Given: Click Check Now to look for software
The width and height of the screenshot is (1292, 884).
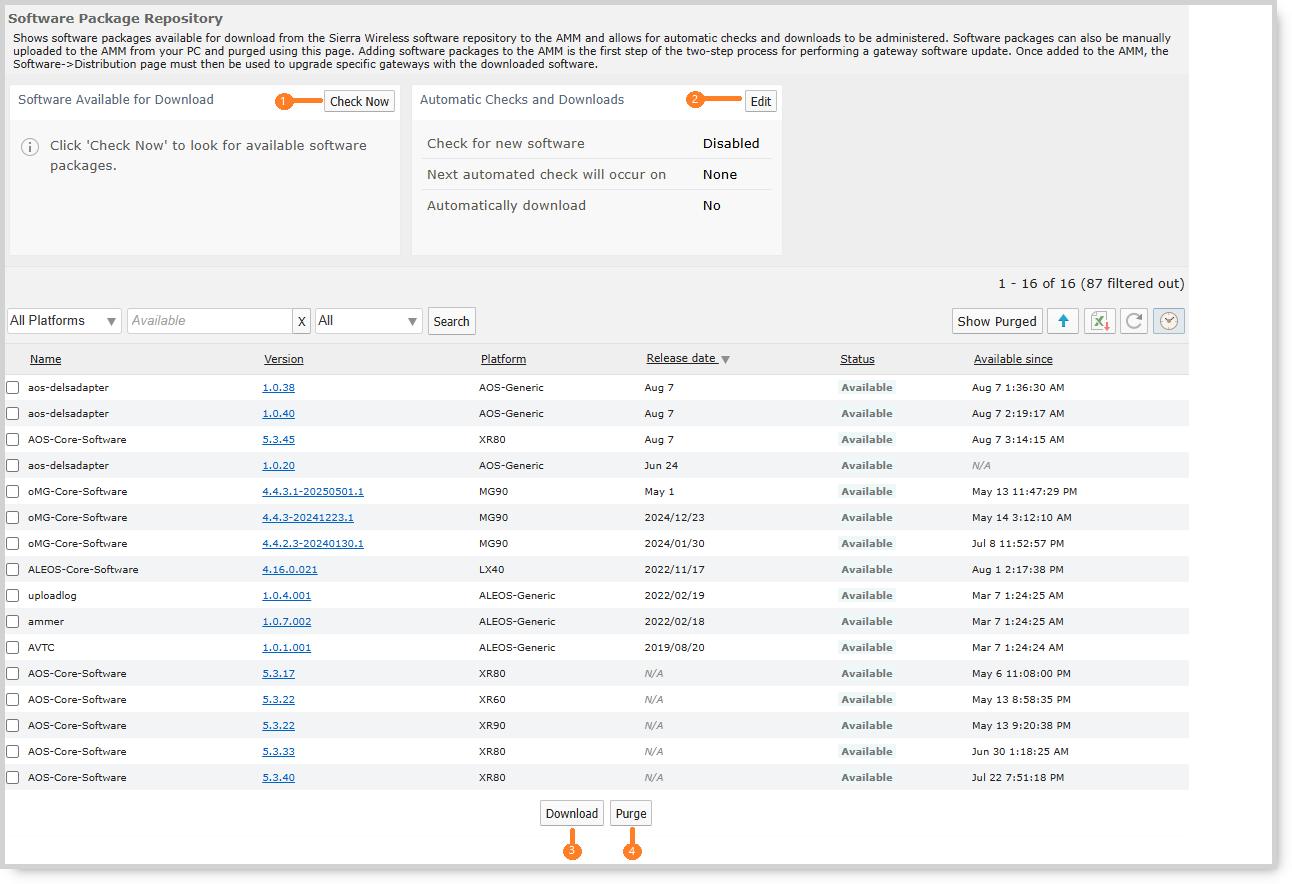Looking at the screenshot, I should tap(358, 100).
